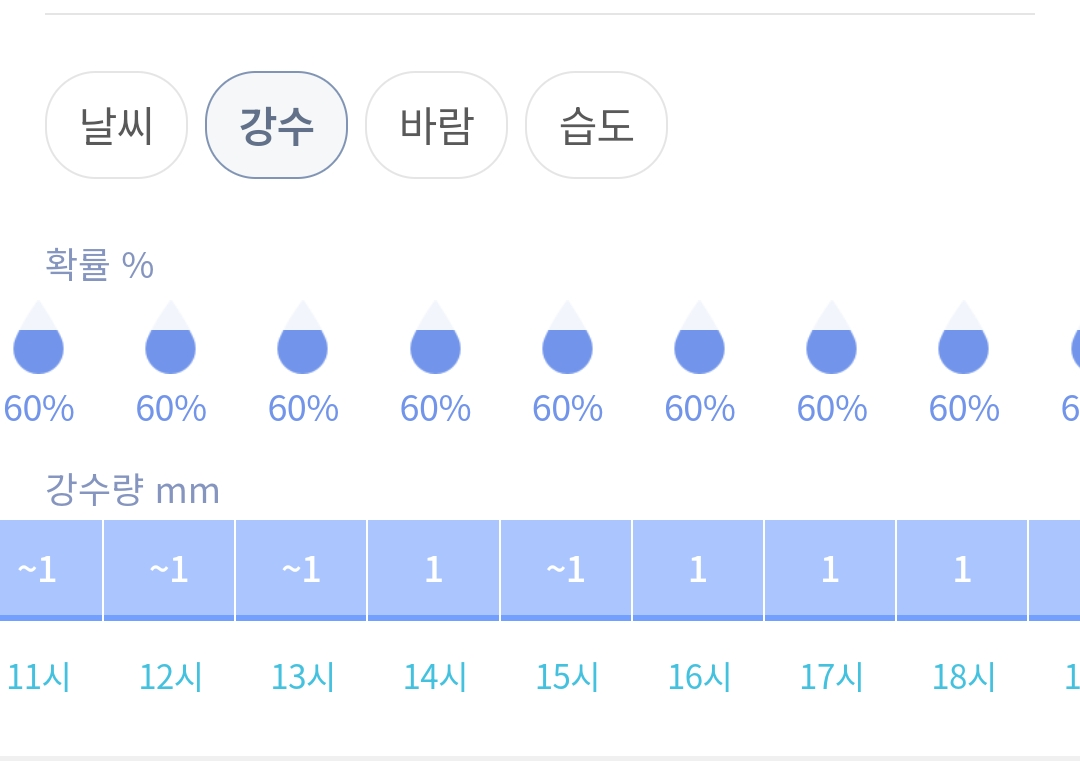Screen dimensions: 1080x761
Task: Tap the raindrop icon above 11시
Action: (38, 340)
